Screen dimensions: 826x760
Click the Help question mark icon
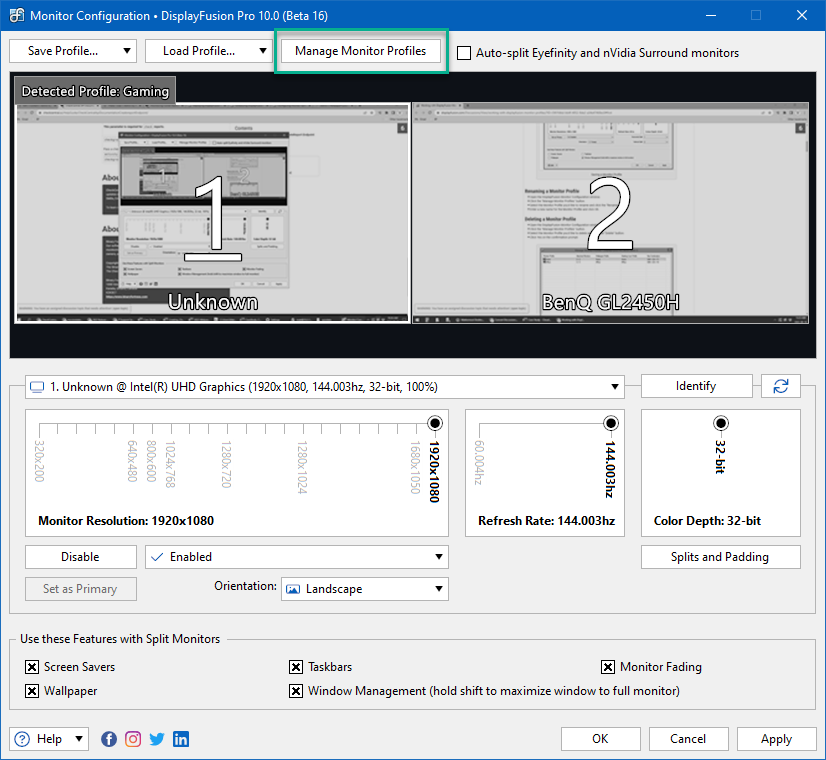pos(22,739)
